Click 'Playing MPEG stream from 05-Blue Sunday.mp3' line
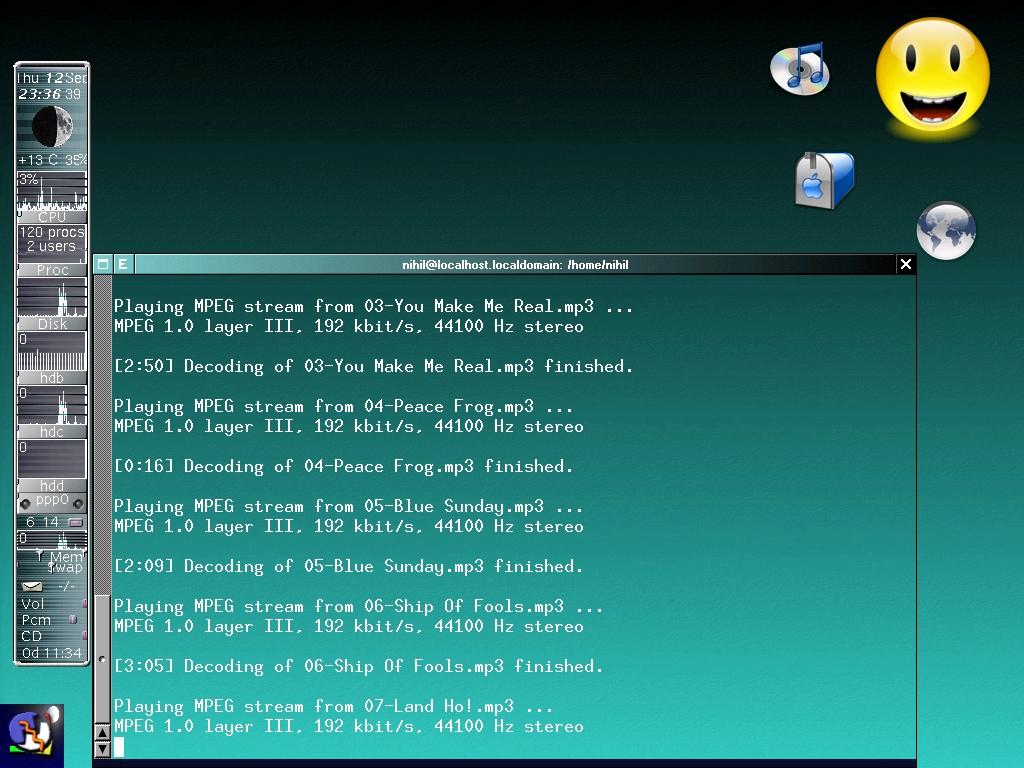1024x768 pixels. (349, 506)
